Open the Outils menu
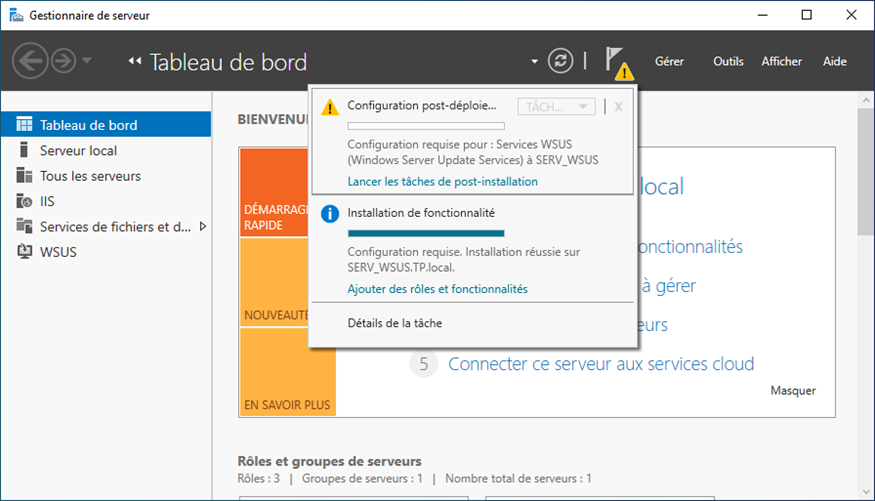875x501 pixels. point(728,61)
